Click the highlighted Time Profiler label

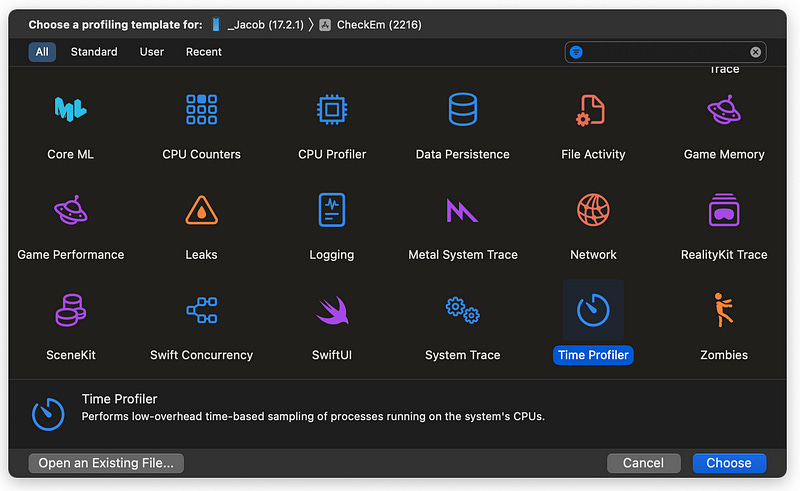(593, 355)
